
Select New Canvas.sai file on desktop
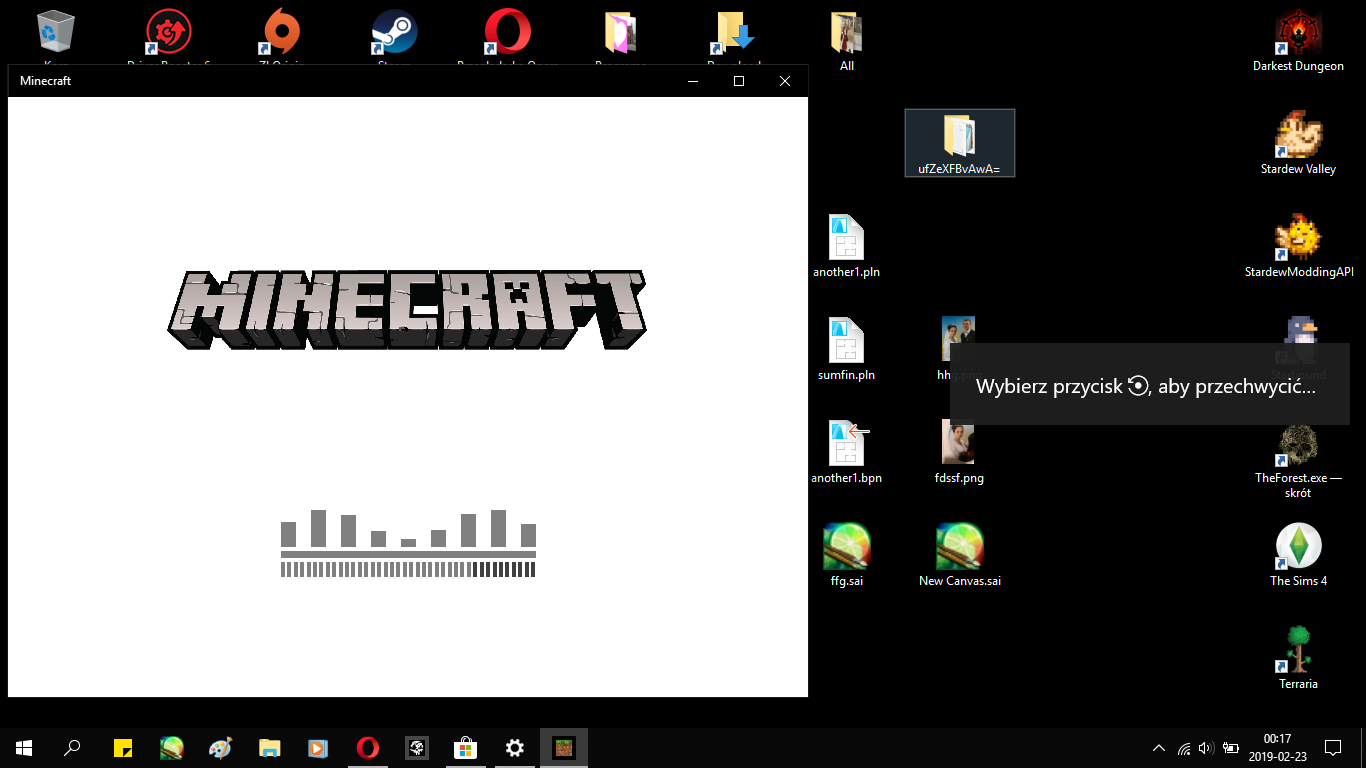(959, 548)
